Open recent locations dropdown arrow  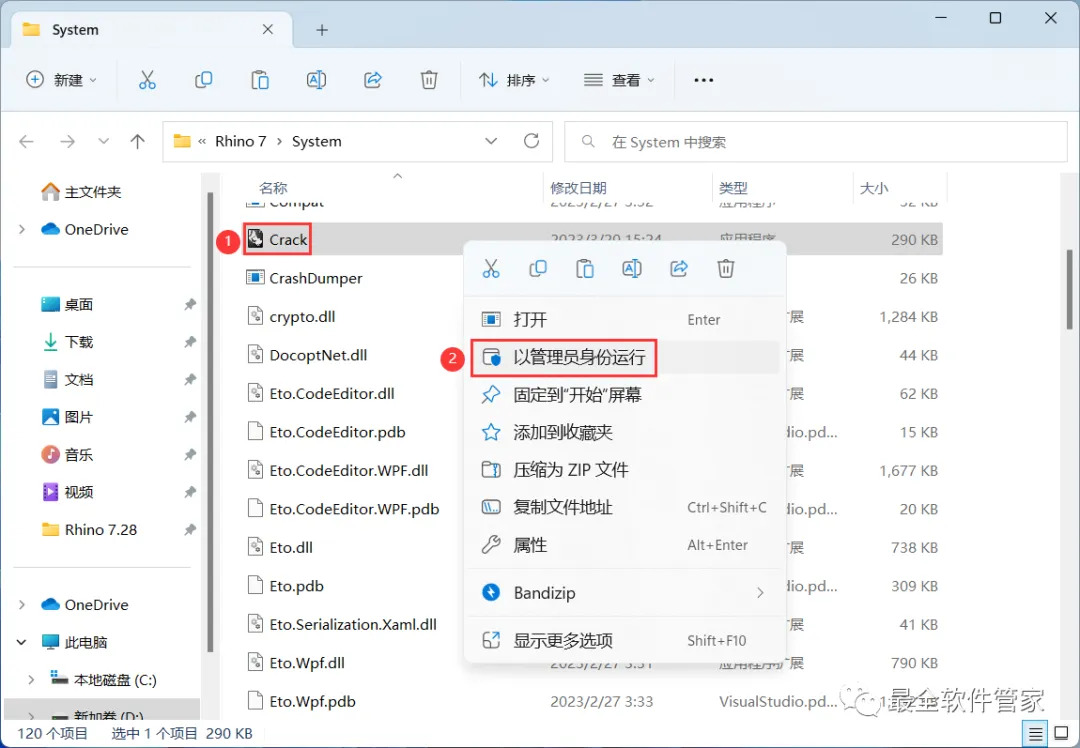coord(103,141)
